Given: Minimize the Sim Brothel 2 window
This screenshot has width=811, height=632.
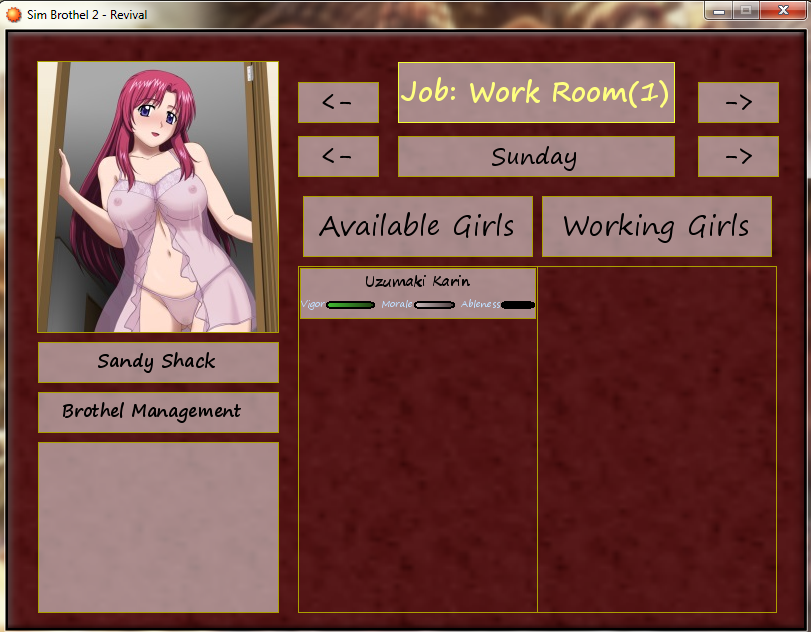Looking at the screenshot, I should pyautogui.click(x=718, y=10).
